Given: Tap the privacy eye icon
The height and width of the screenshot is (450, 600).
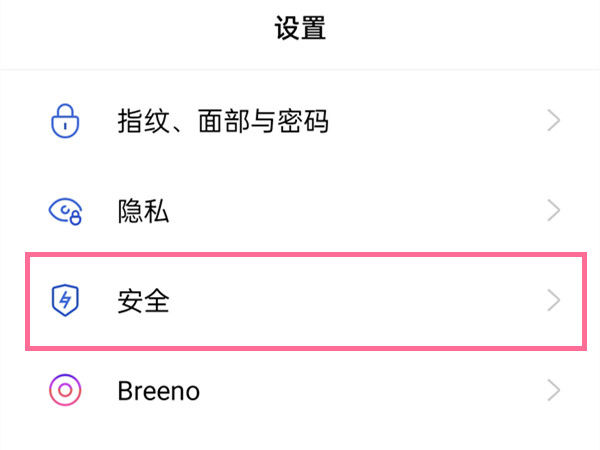Looking at the screenshot, I should pyautogui.click(x=64, y=211).
